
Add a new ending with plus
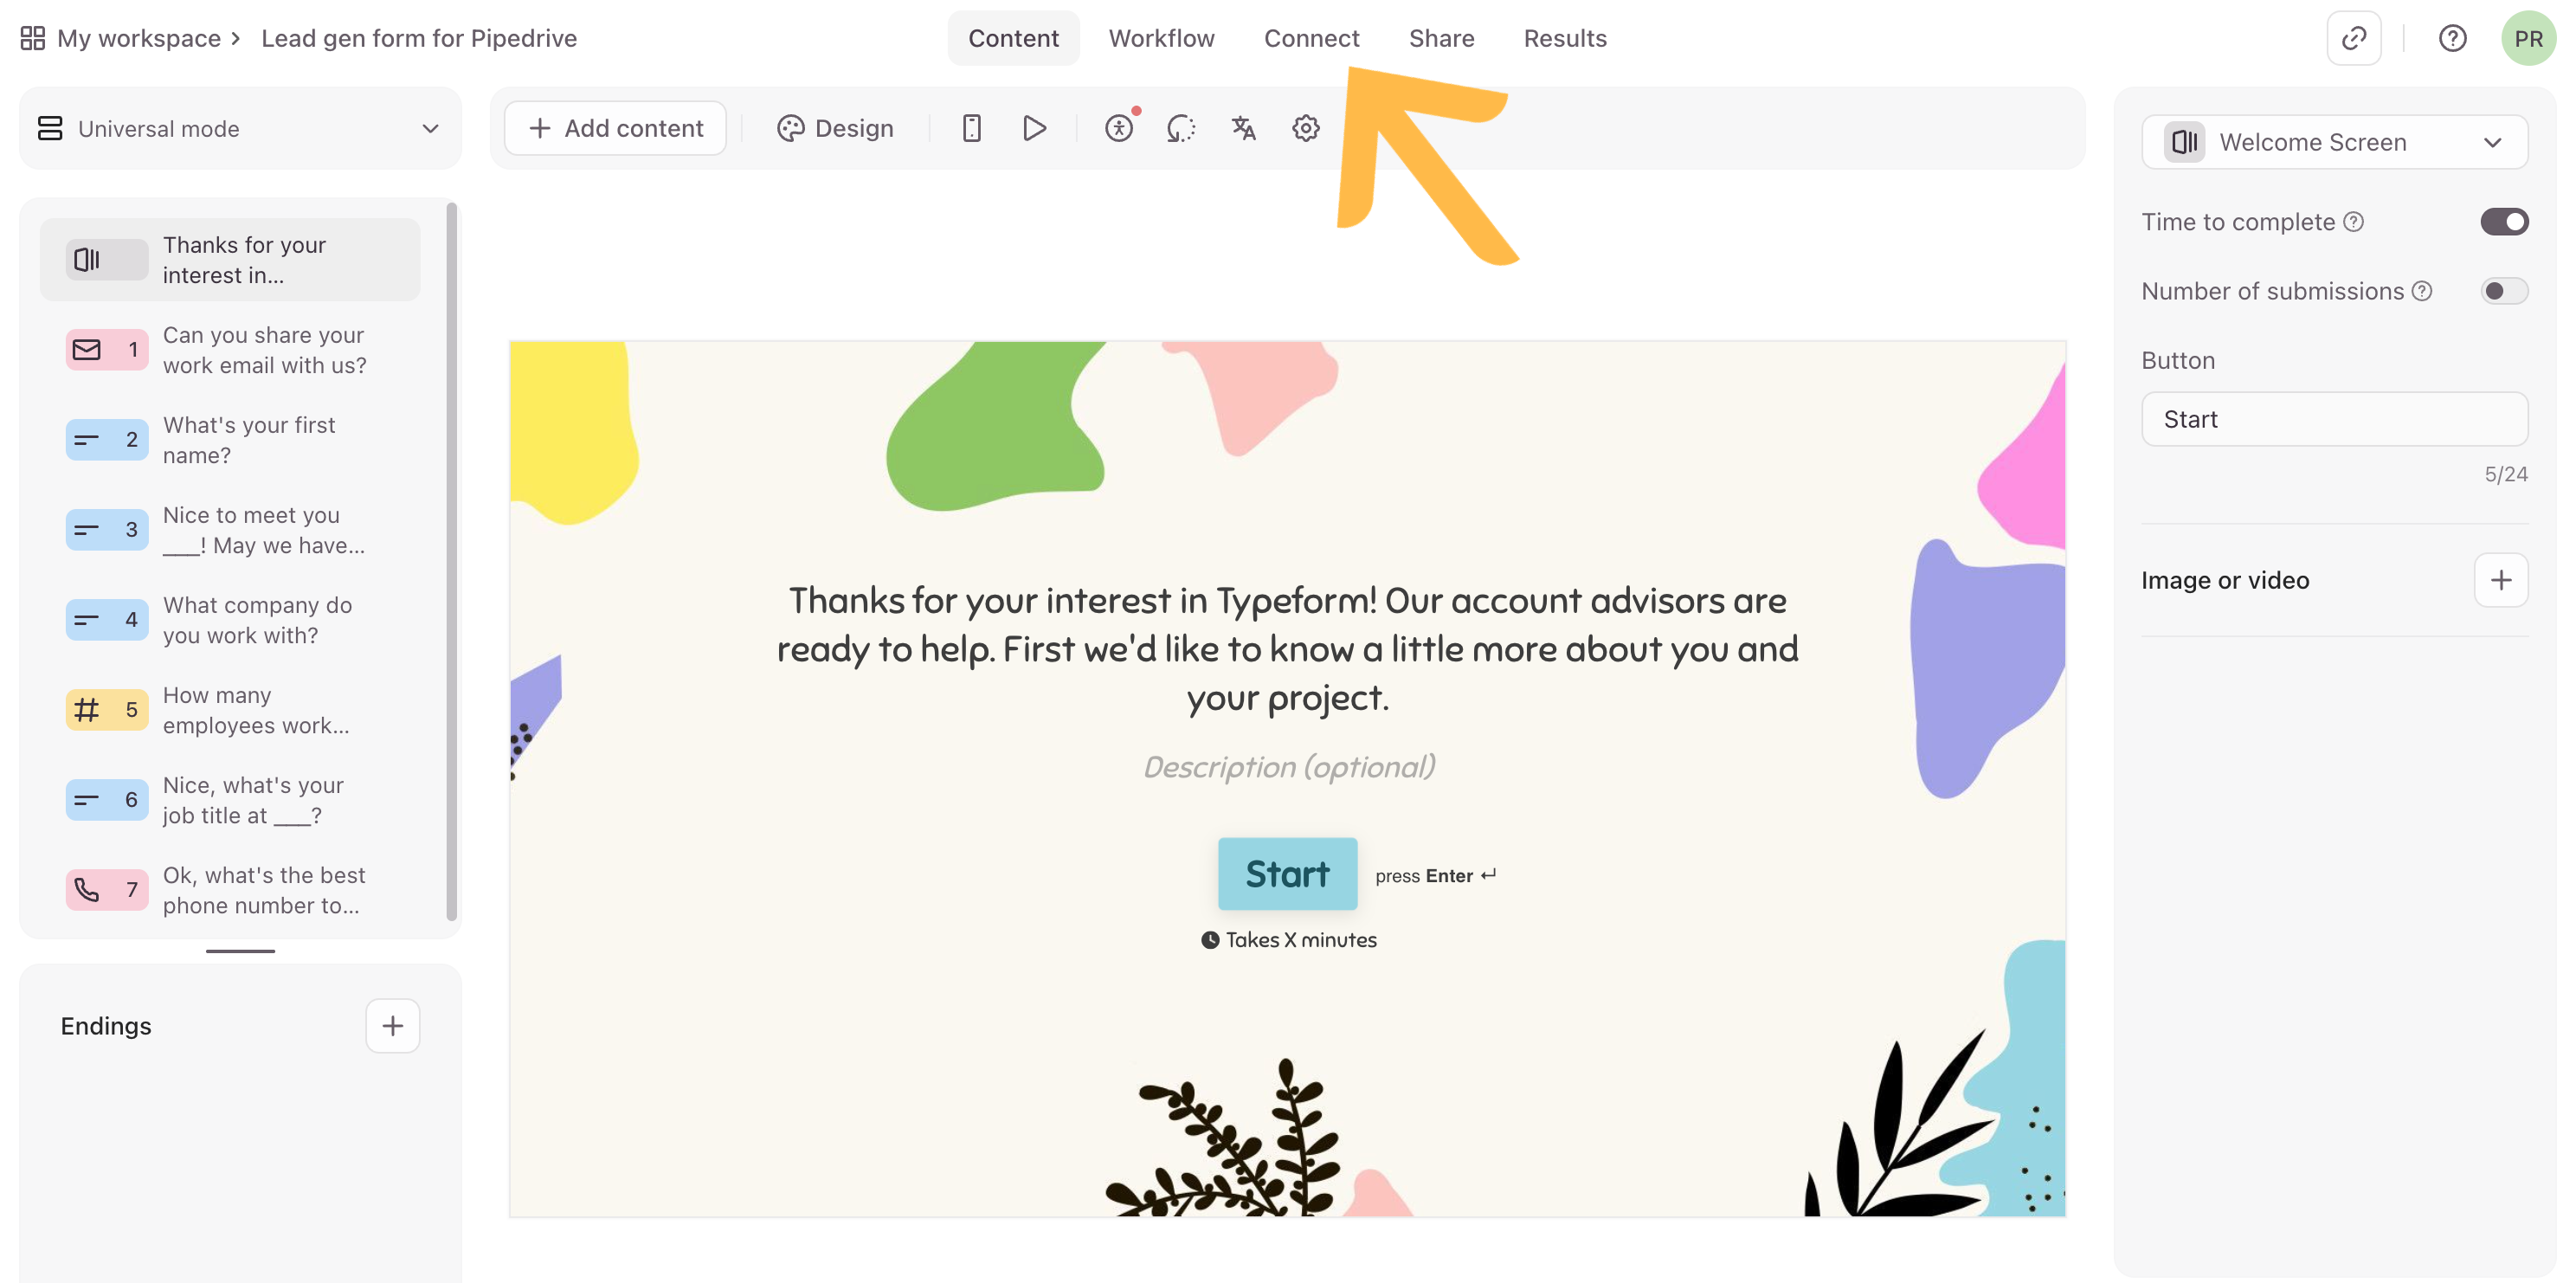click(392, 1026)
